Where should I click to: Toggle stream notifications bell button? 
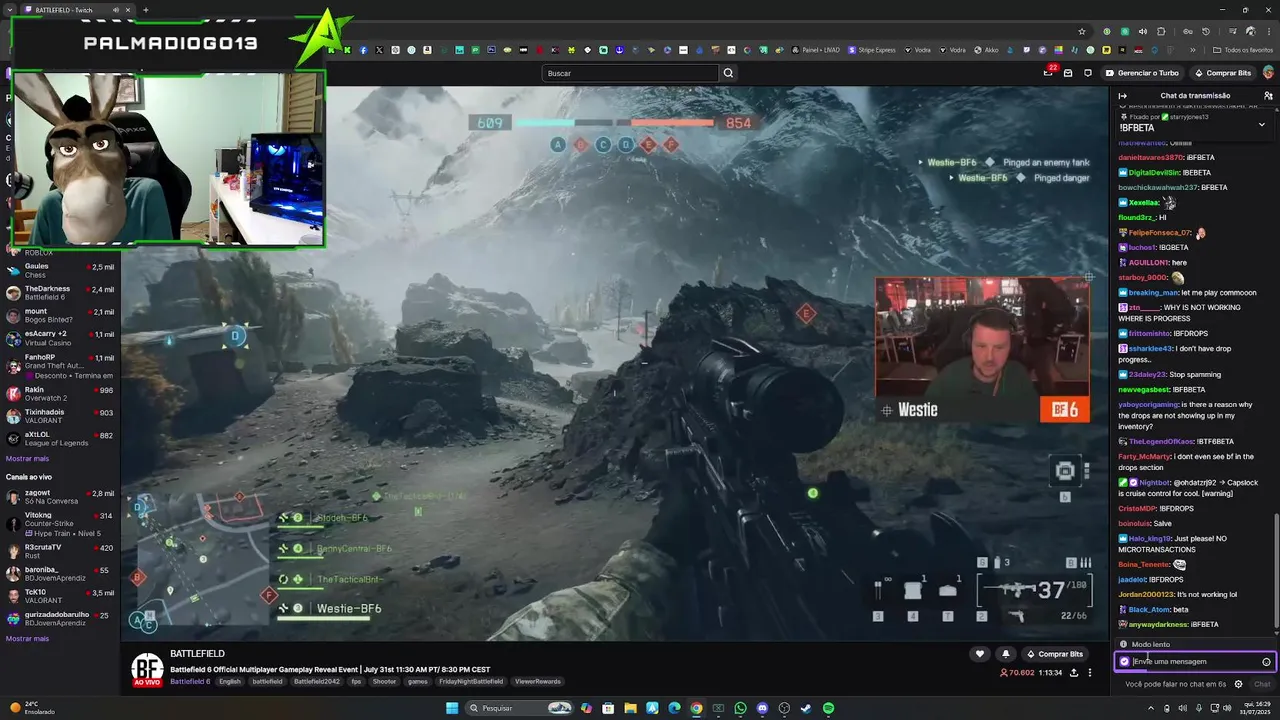1006,654
